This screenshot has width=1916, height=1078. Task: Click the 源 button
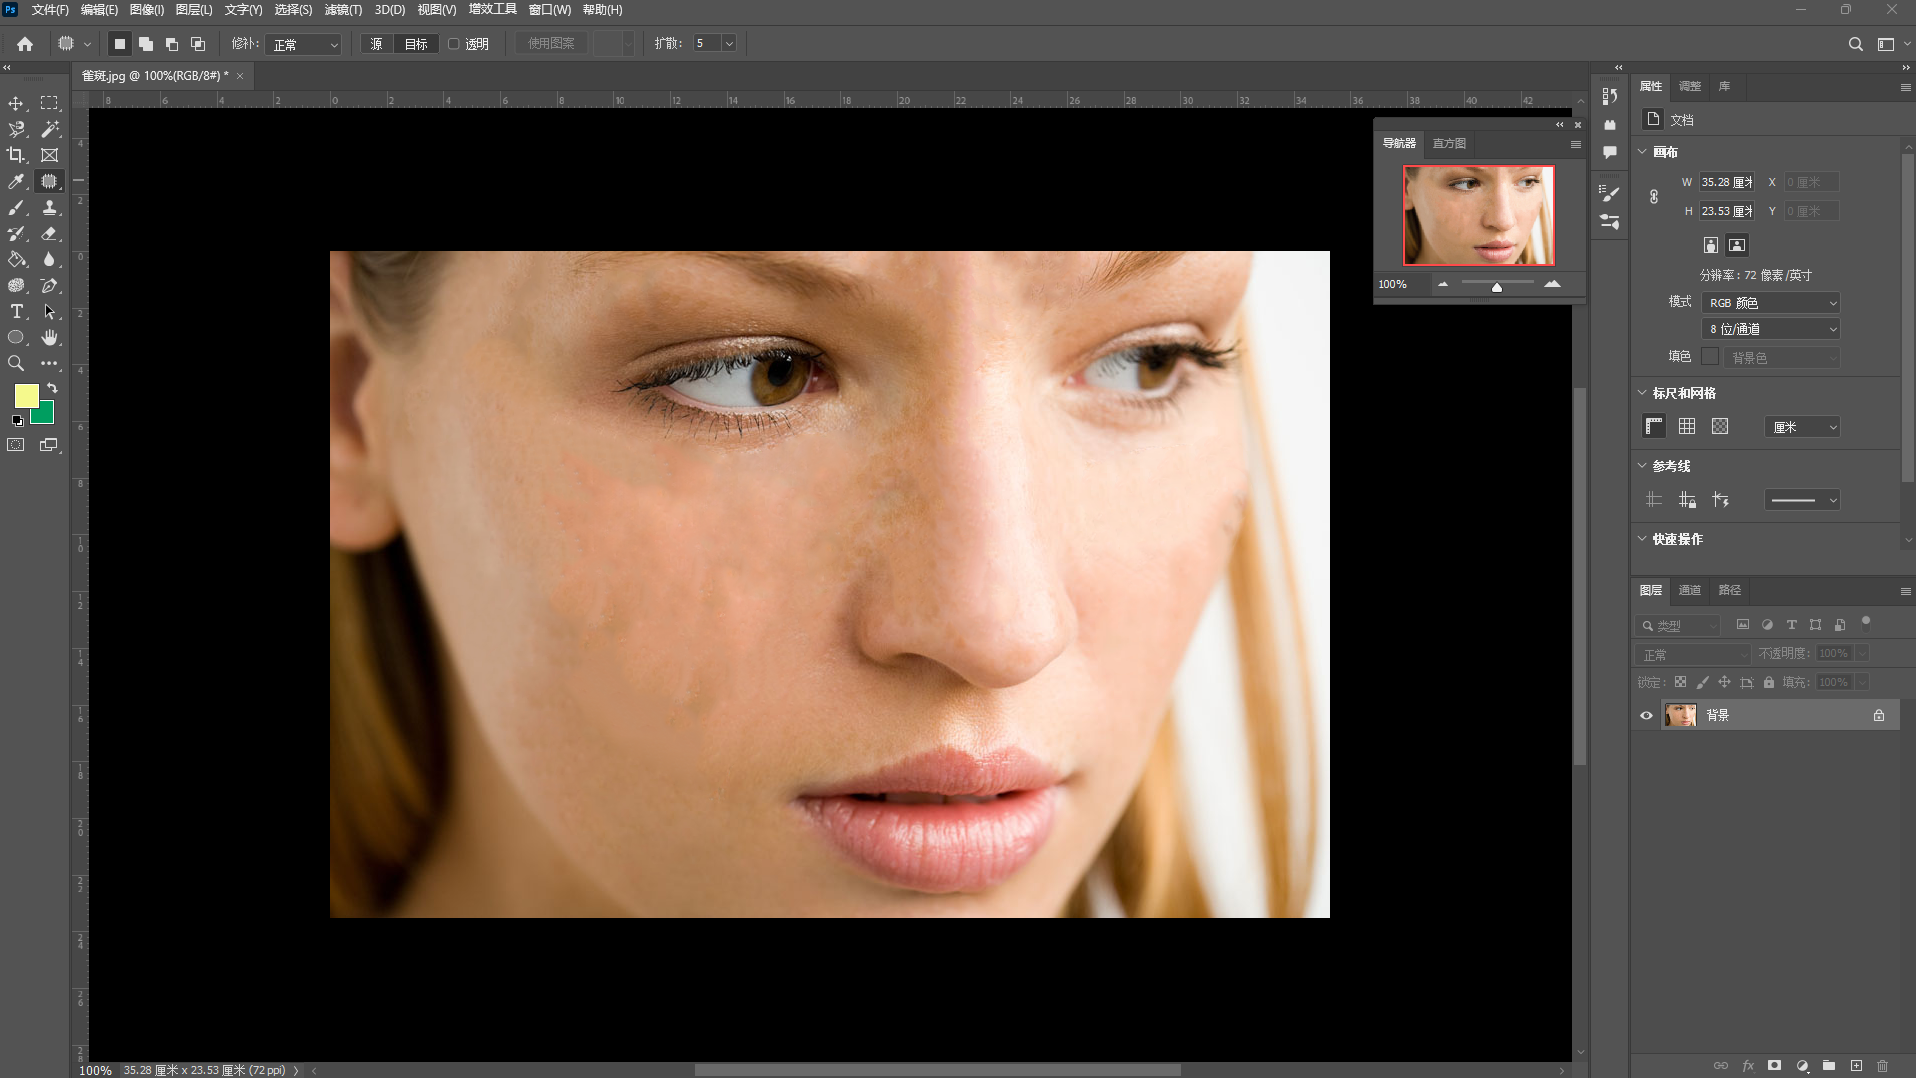coord(376,44)
